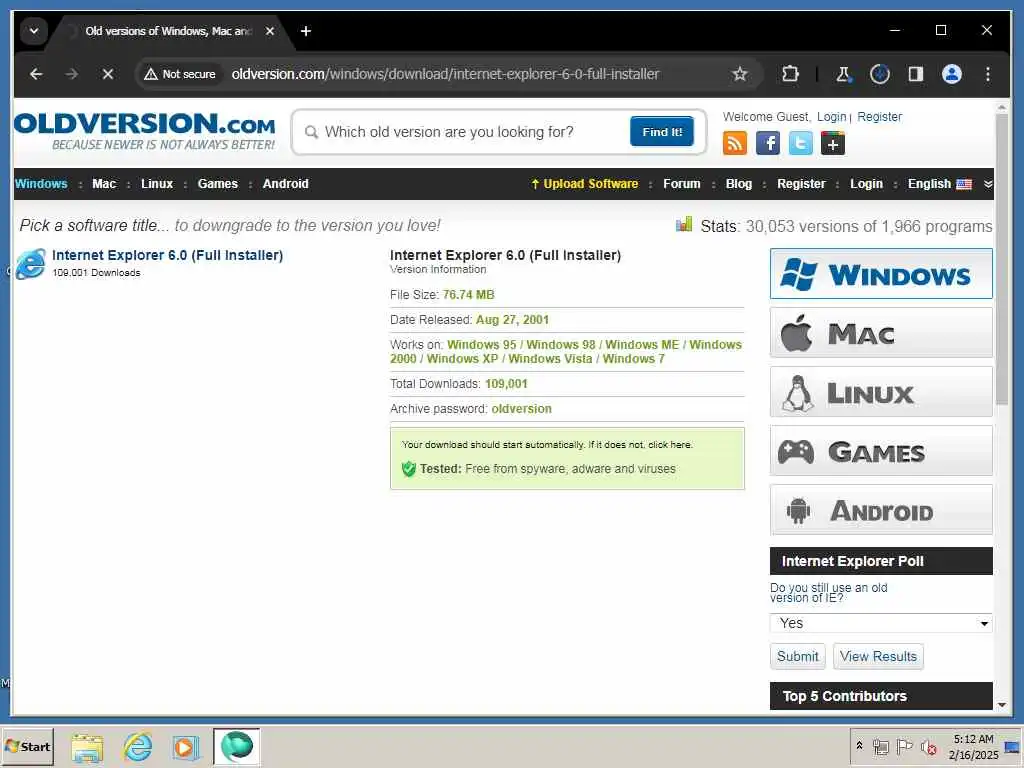The height and width of the screenshot is (768, 1024).
Task: Toggle the side panel icon
Action: [x=916, y=74]
